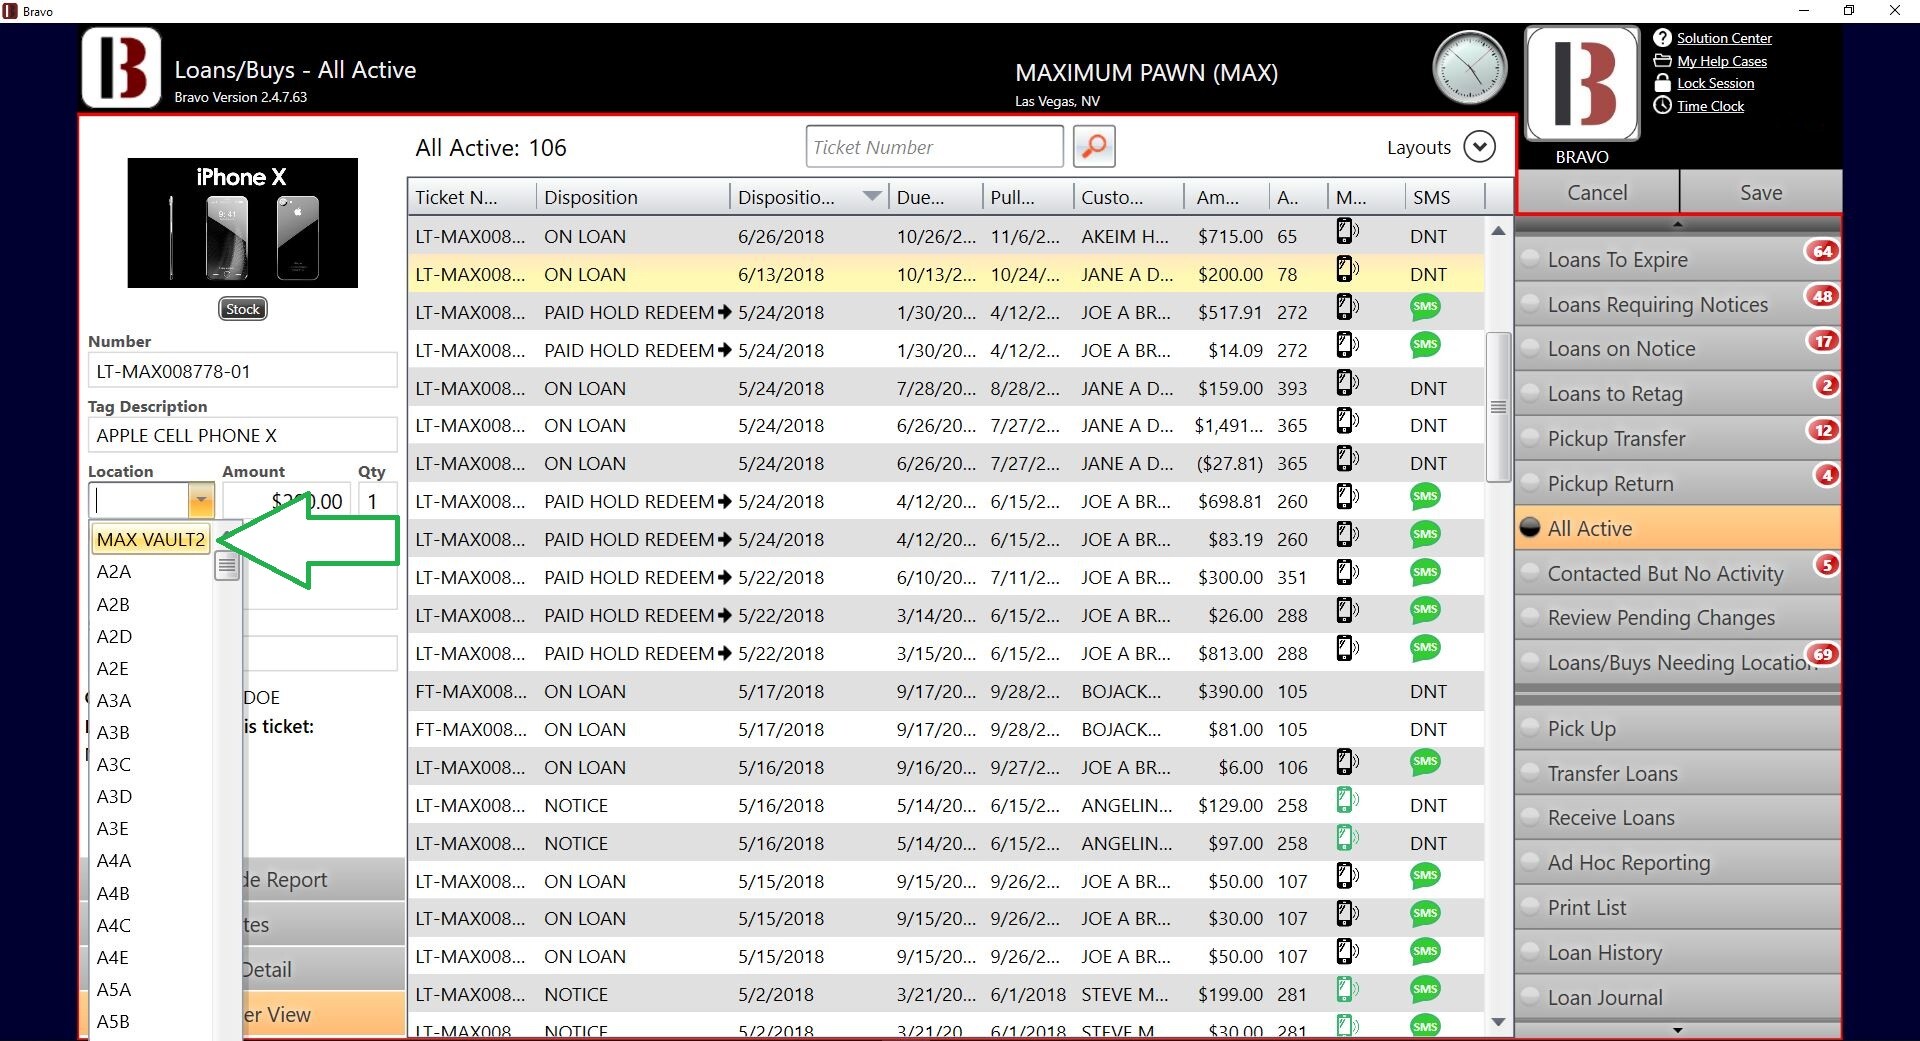Open the Layouts dropdown chevron

[1479, 147]
